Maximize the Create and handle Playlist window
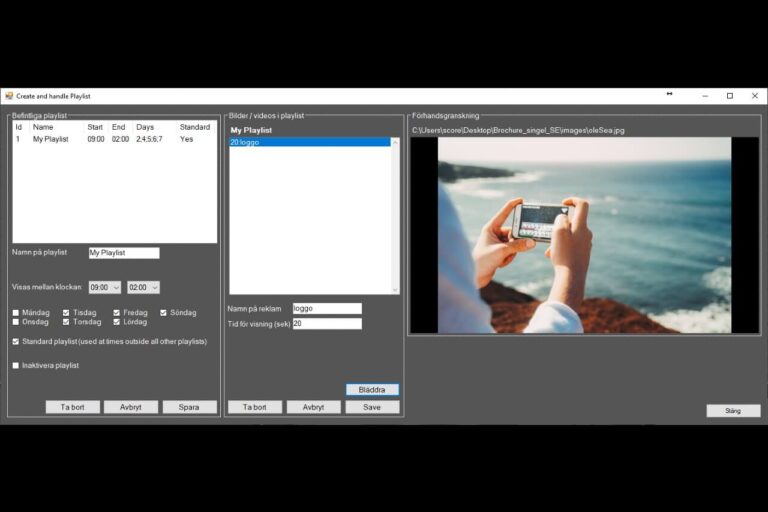Screen dimensions: 768x512 tap(729, 96)
